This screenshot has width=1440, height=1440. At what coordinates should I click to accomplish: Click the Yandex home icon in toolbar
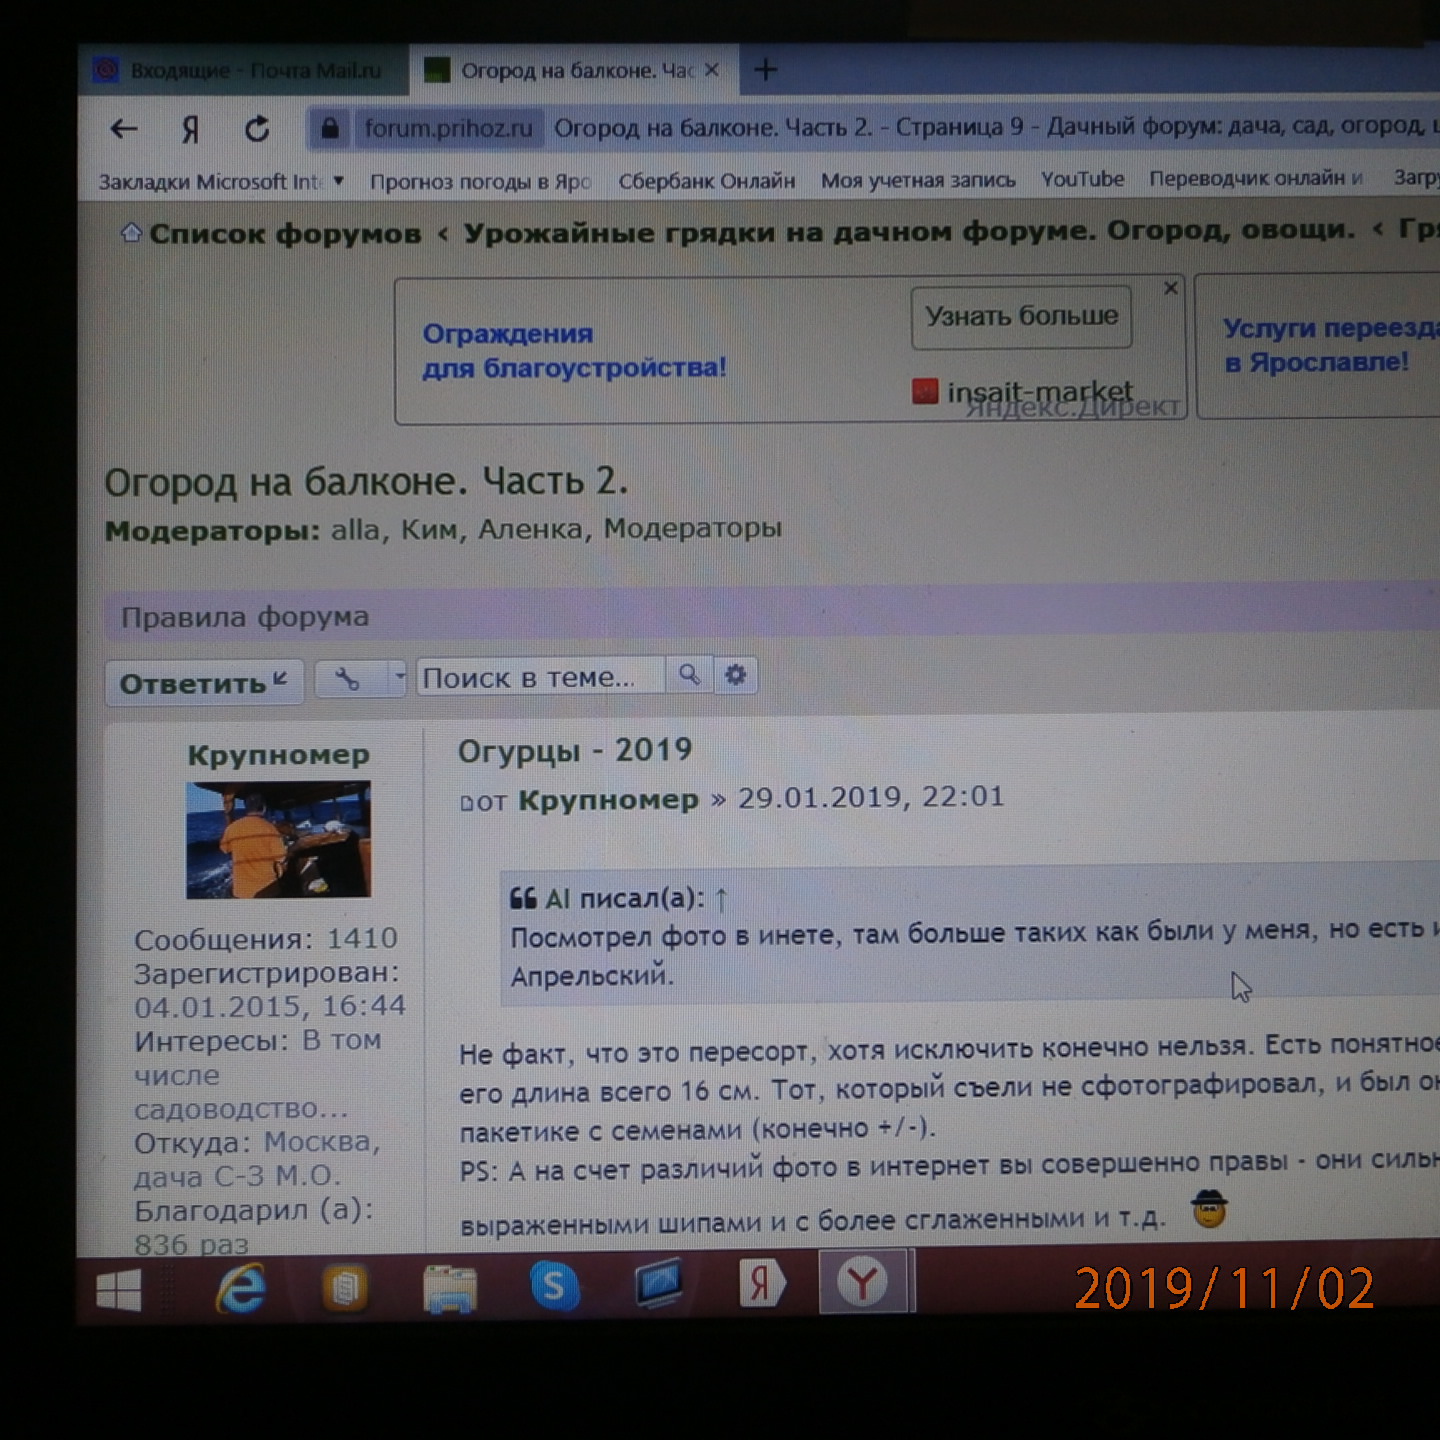(x=190, y=129)
